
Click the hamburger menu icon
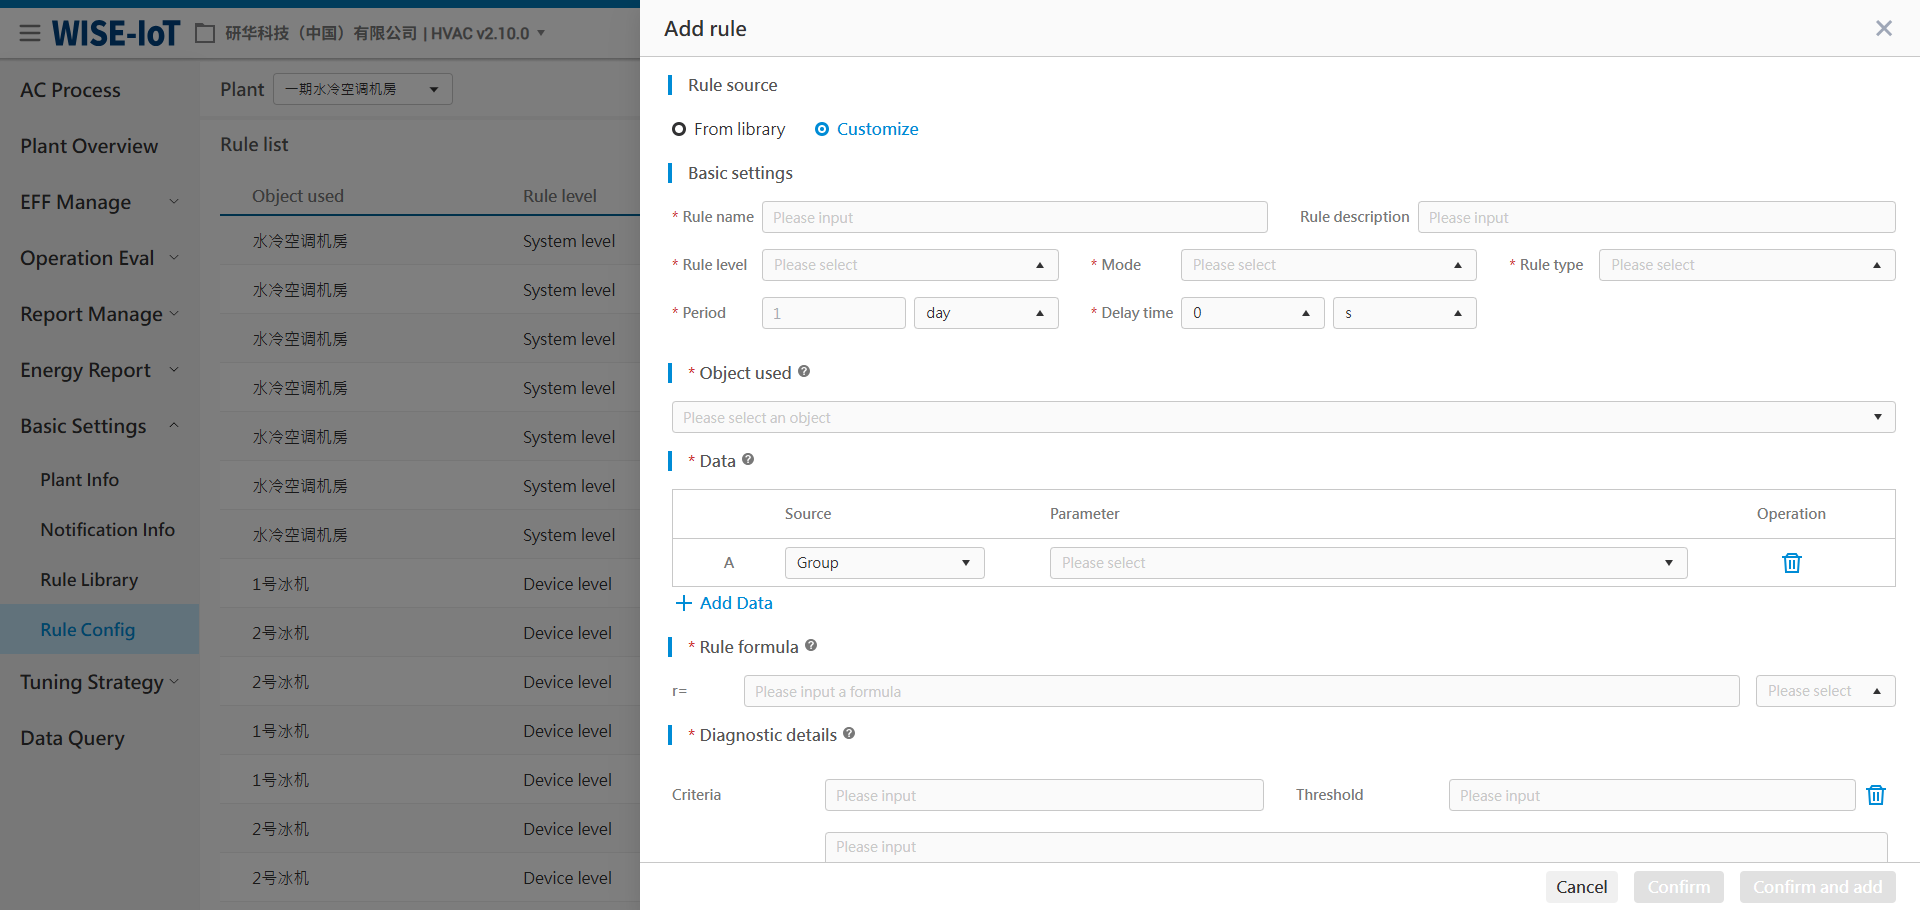pos(30,33)
